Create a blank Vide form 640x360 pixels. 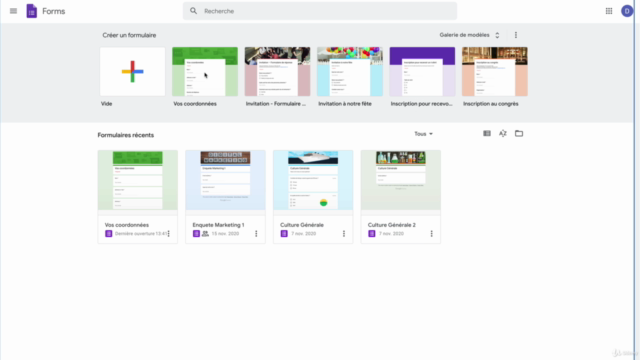pyautogui.click(x=133, y=71)
